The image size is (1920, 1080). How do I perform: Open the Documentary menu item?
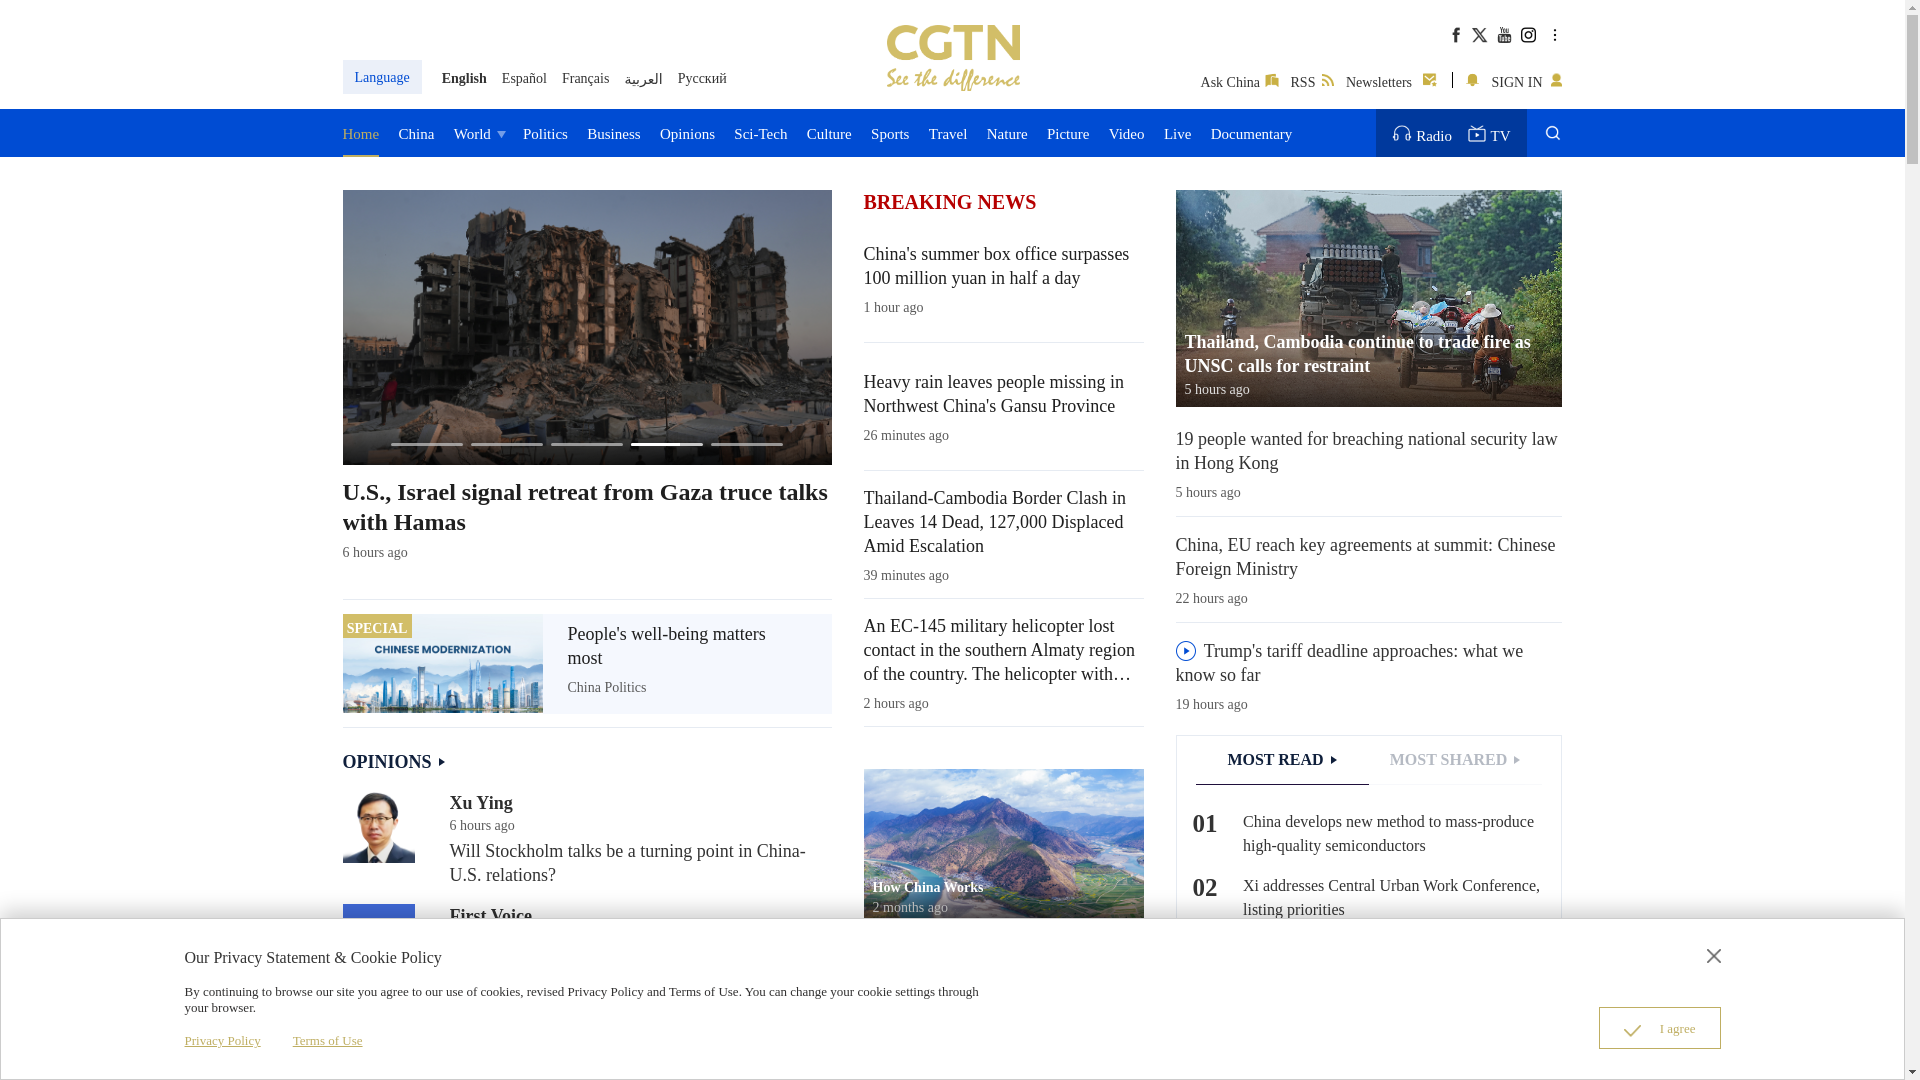[1252, 134]
